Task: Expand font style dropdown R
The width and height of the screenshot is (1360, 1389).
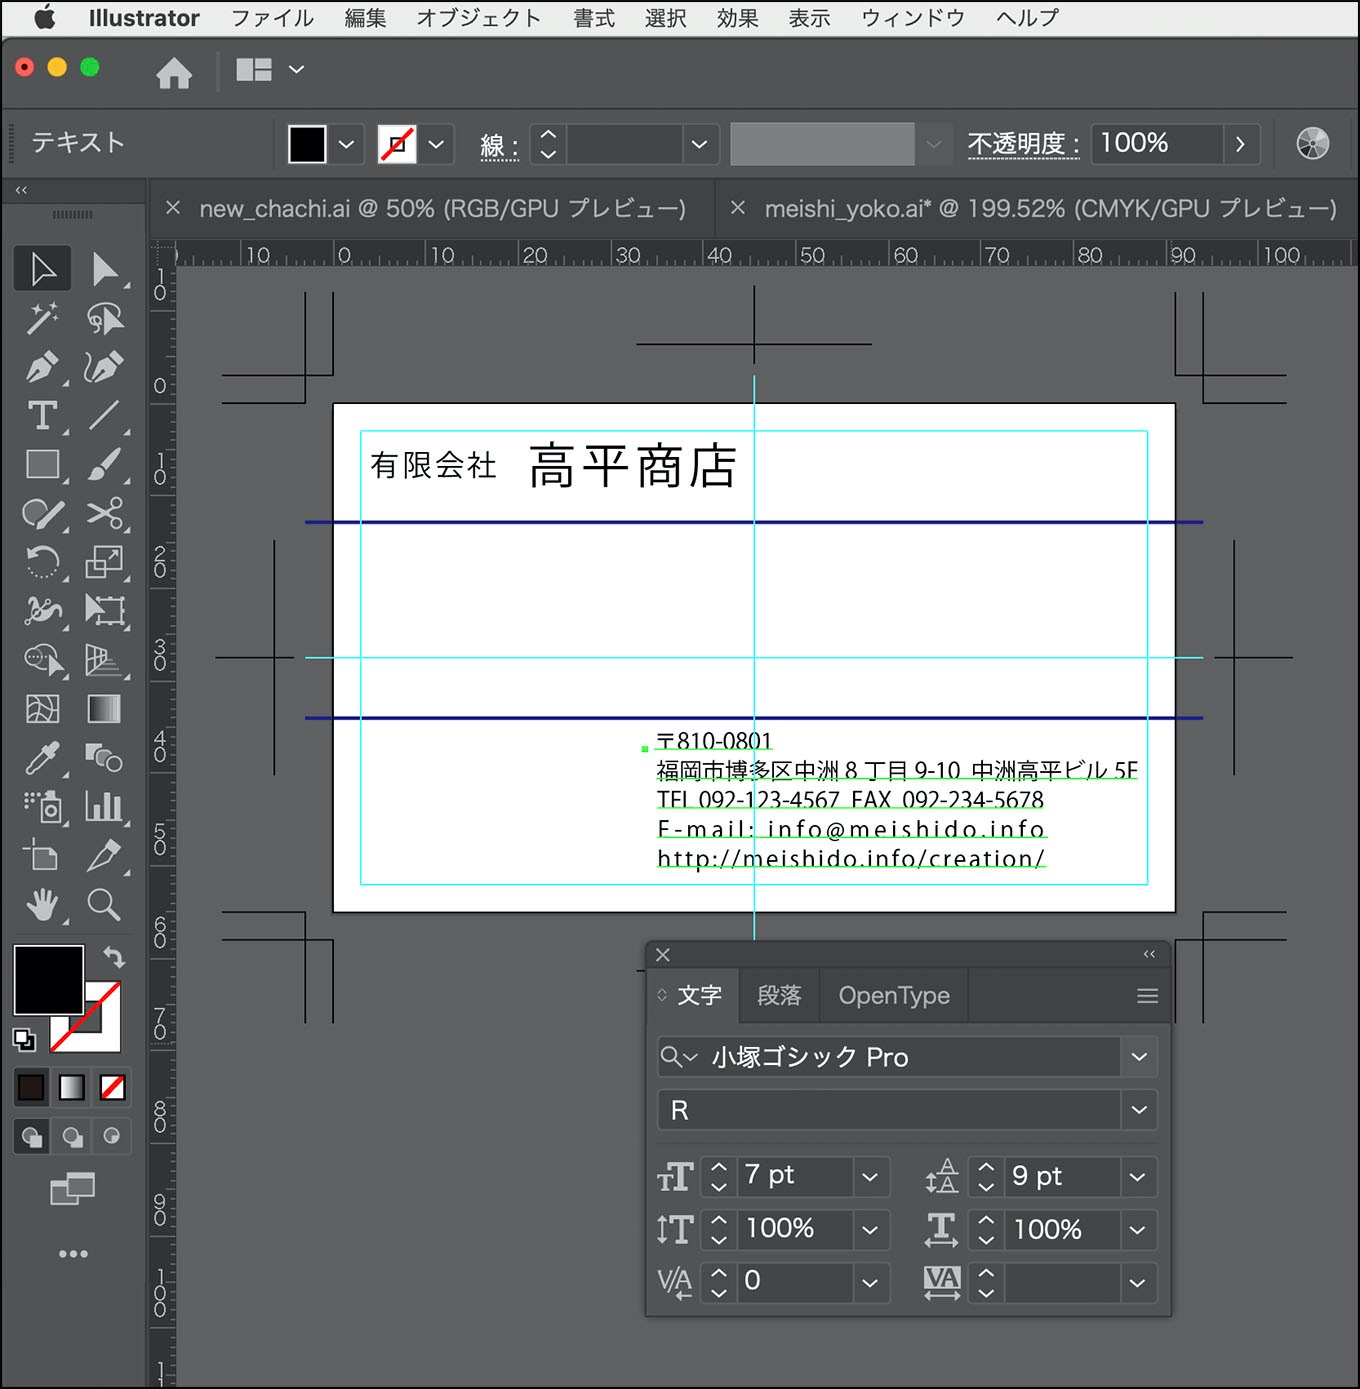Action: (x=1139, y=1110)
